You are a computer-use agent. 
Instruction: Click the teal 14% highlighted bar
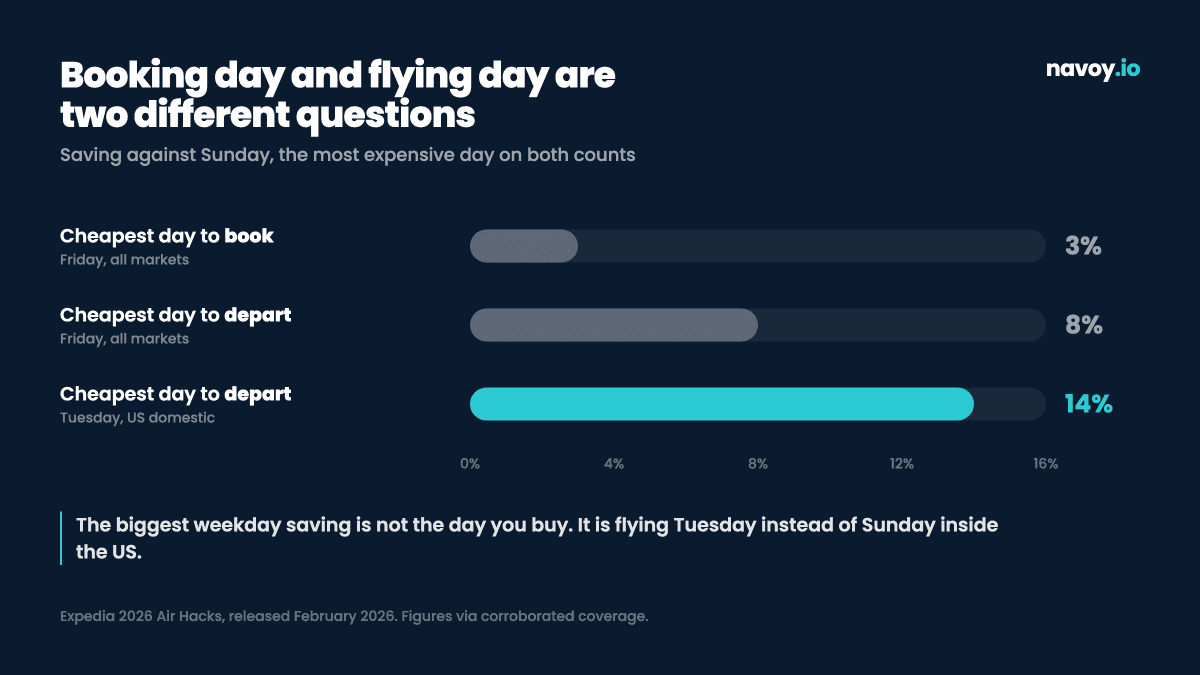[x=722, y=404]
